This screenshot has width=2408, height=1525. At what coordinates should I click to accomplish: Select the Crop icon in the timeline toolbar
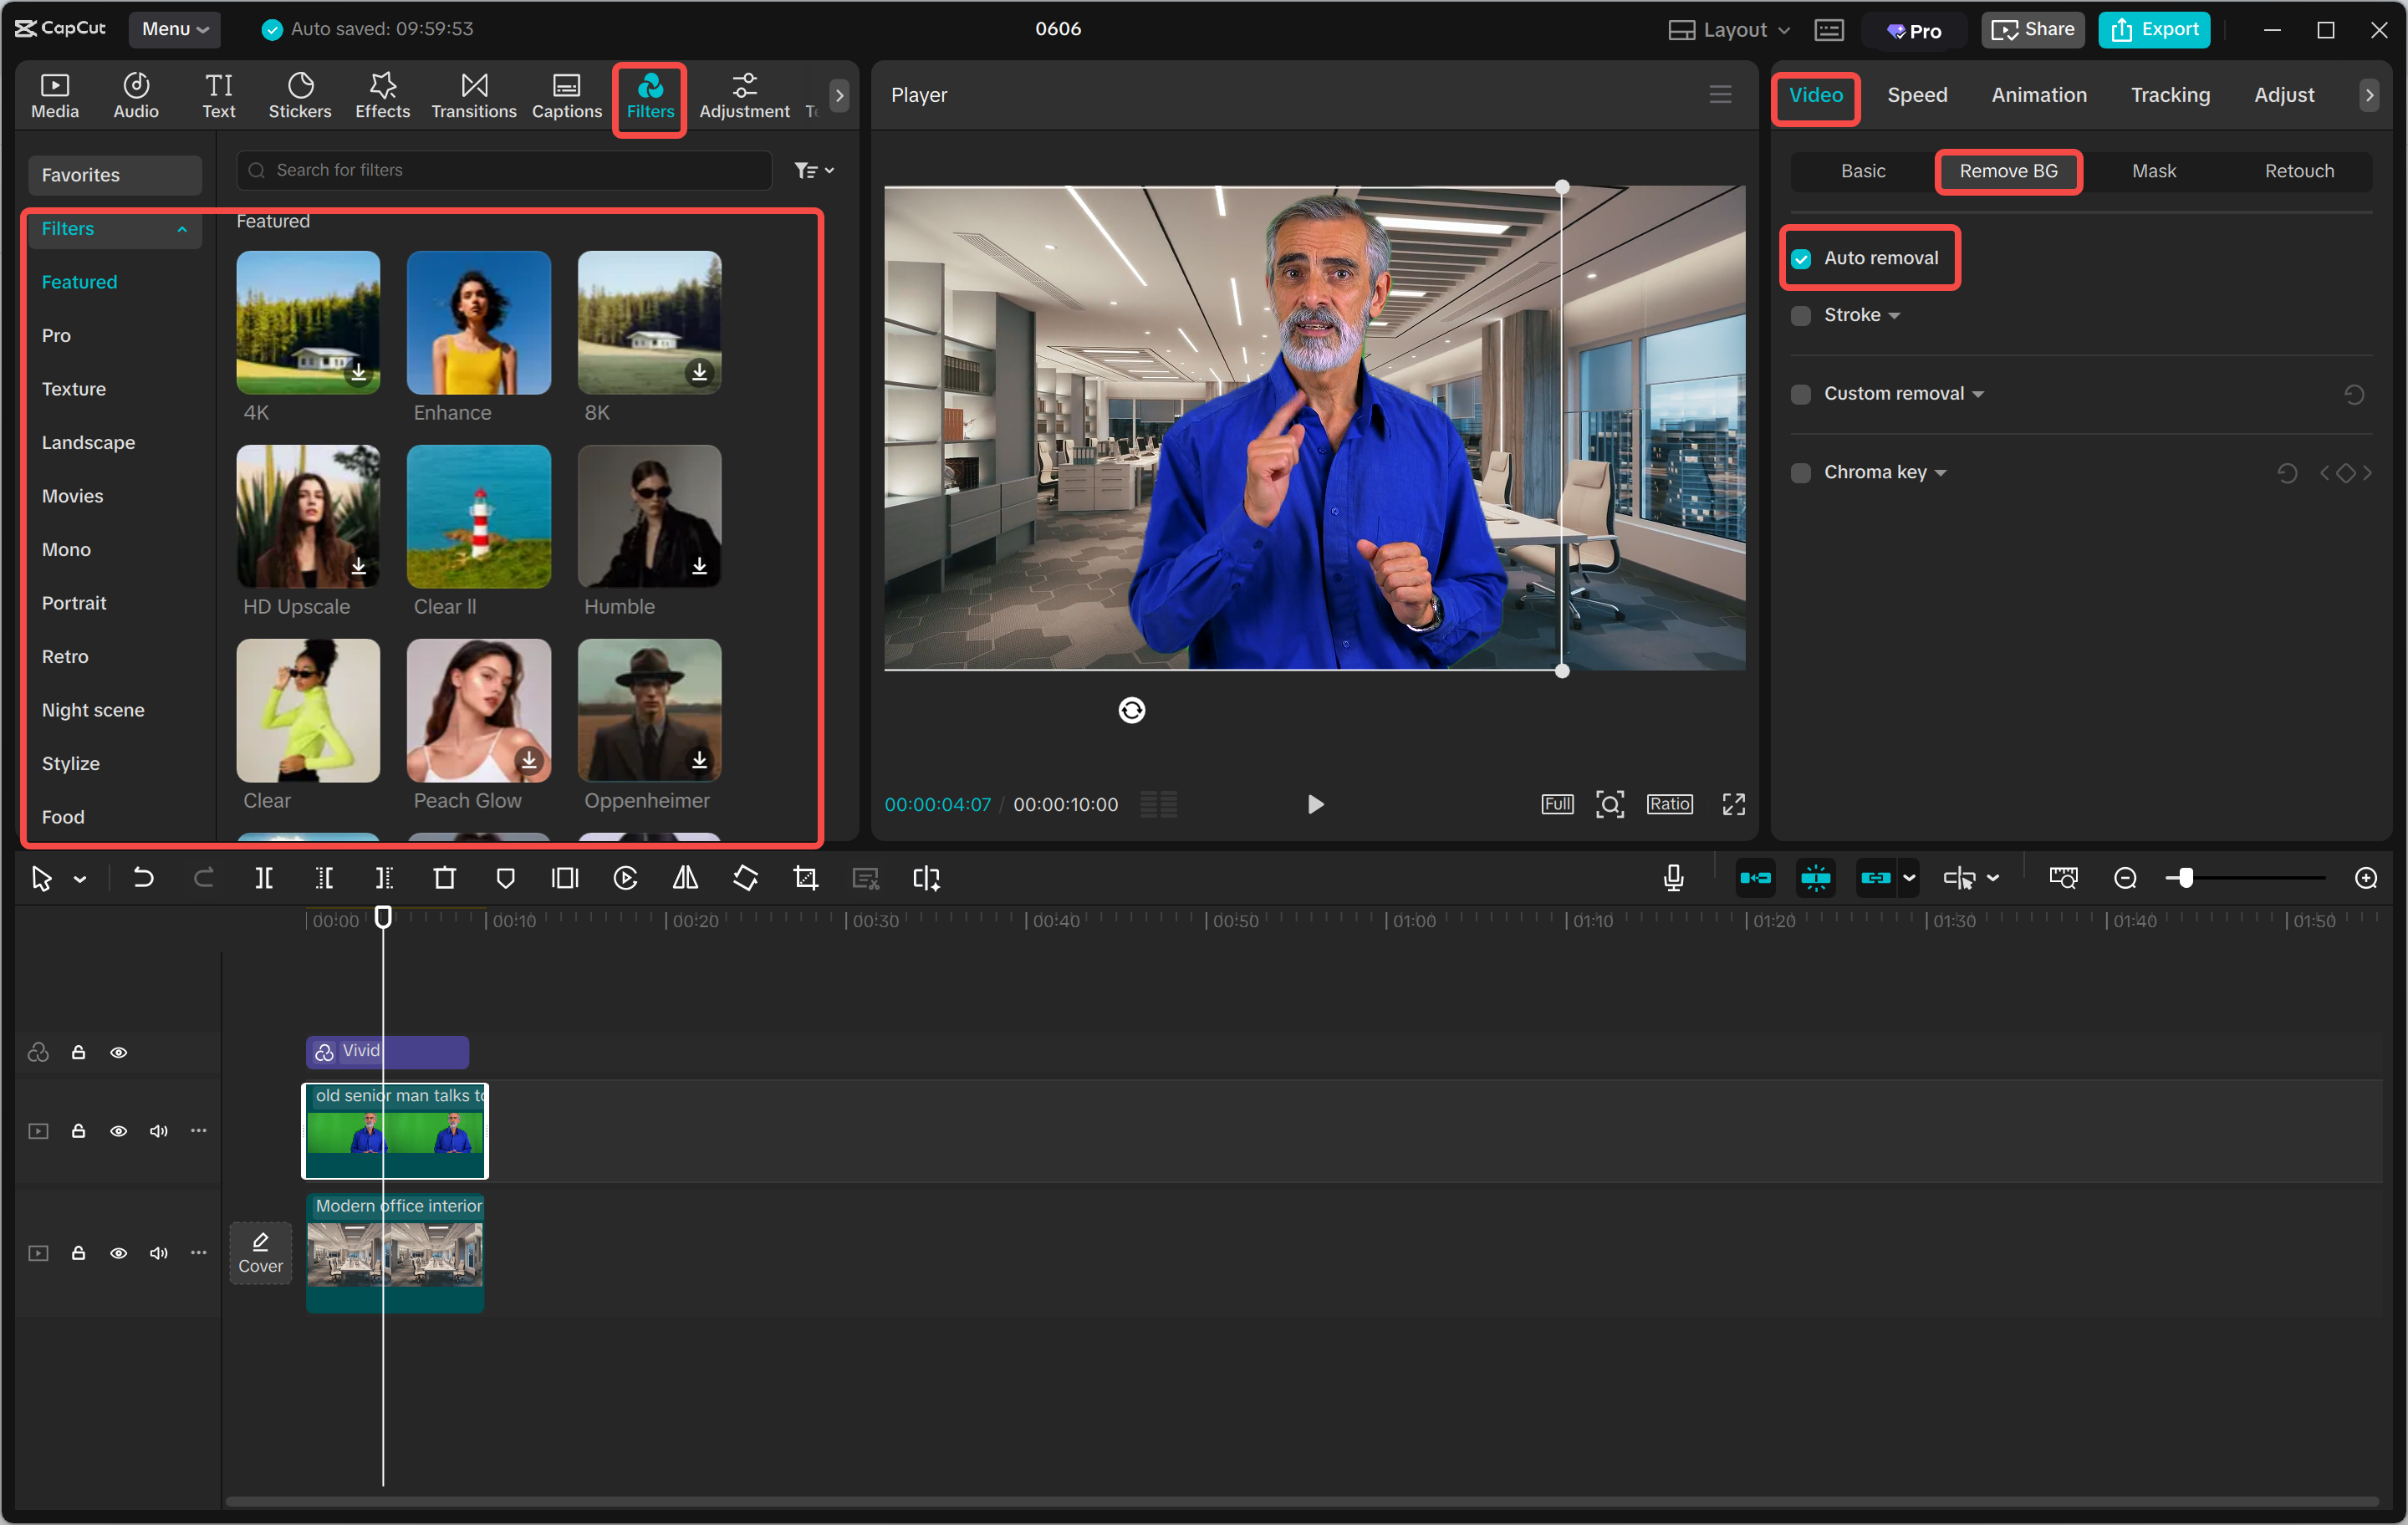pyautogui.click(x=805, y=878)
